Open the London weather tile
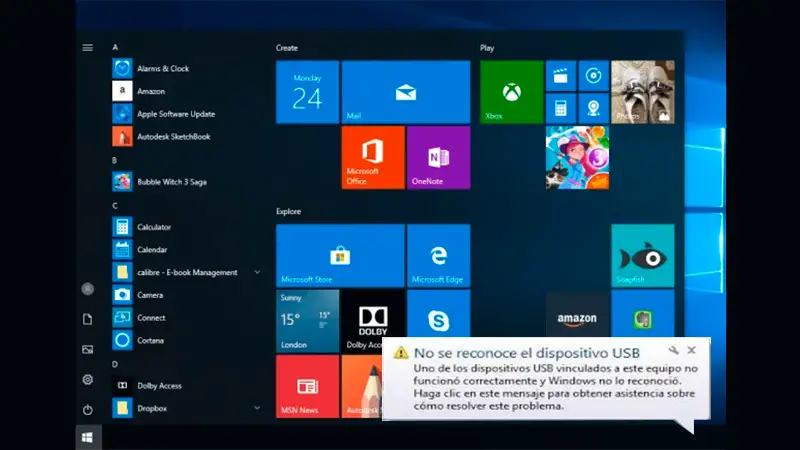Image resolution: width=800 pixels, height=450 pixels. pos(307,321)
